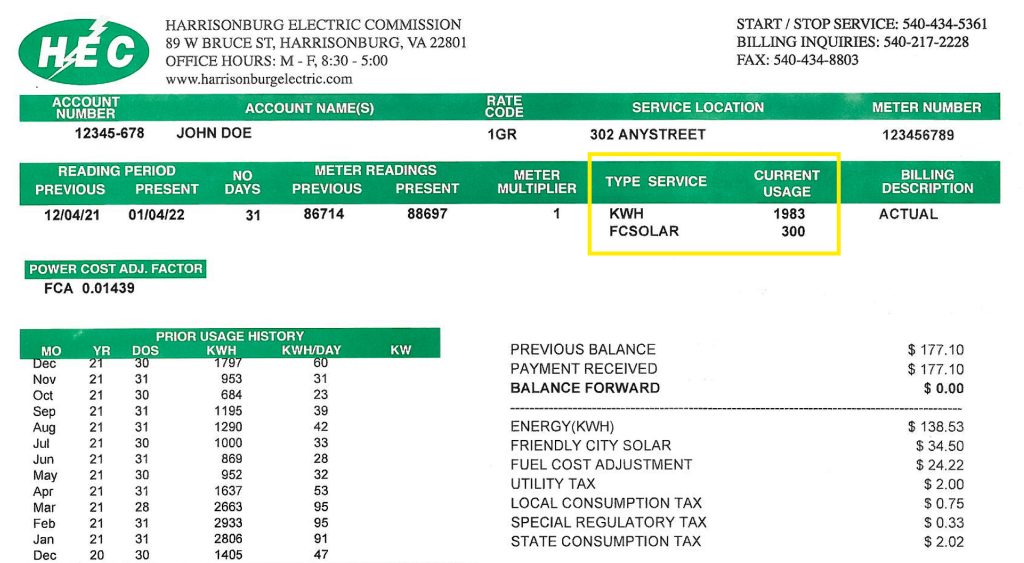Click the 'BILLING DESCRIPTION' header
1024x563 pixels.
[927, 182]
